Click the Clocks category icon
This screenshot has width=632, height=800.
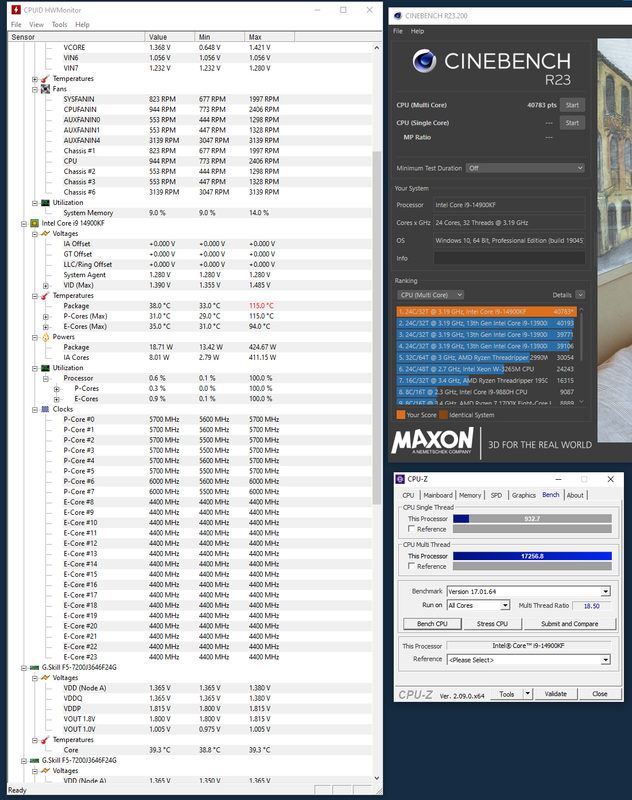pos(45,409)
